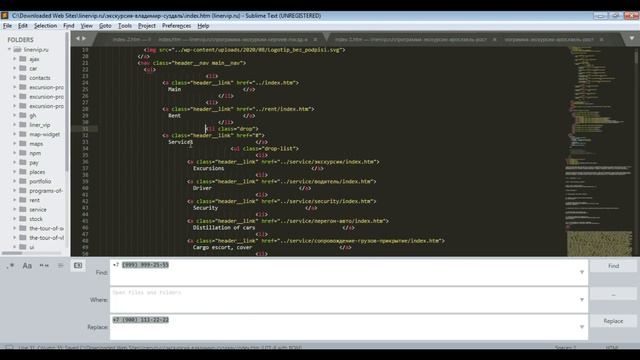Click the liner_vip folder icon
Image resolution: width=640 pixels, height=360 pixels.
[23, 125]
